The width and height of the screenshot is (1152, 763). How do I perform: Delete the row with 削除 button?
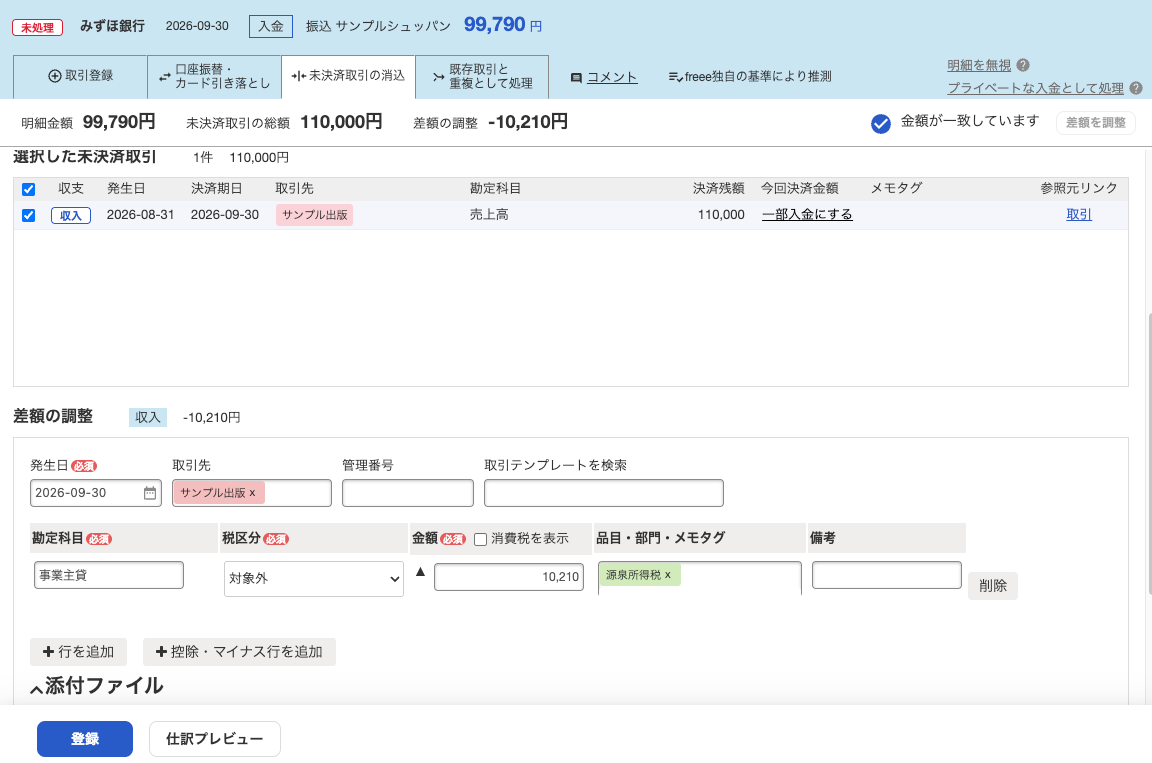993,586
